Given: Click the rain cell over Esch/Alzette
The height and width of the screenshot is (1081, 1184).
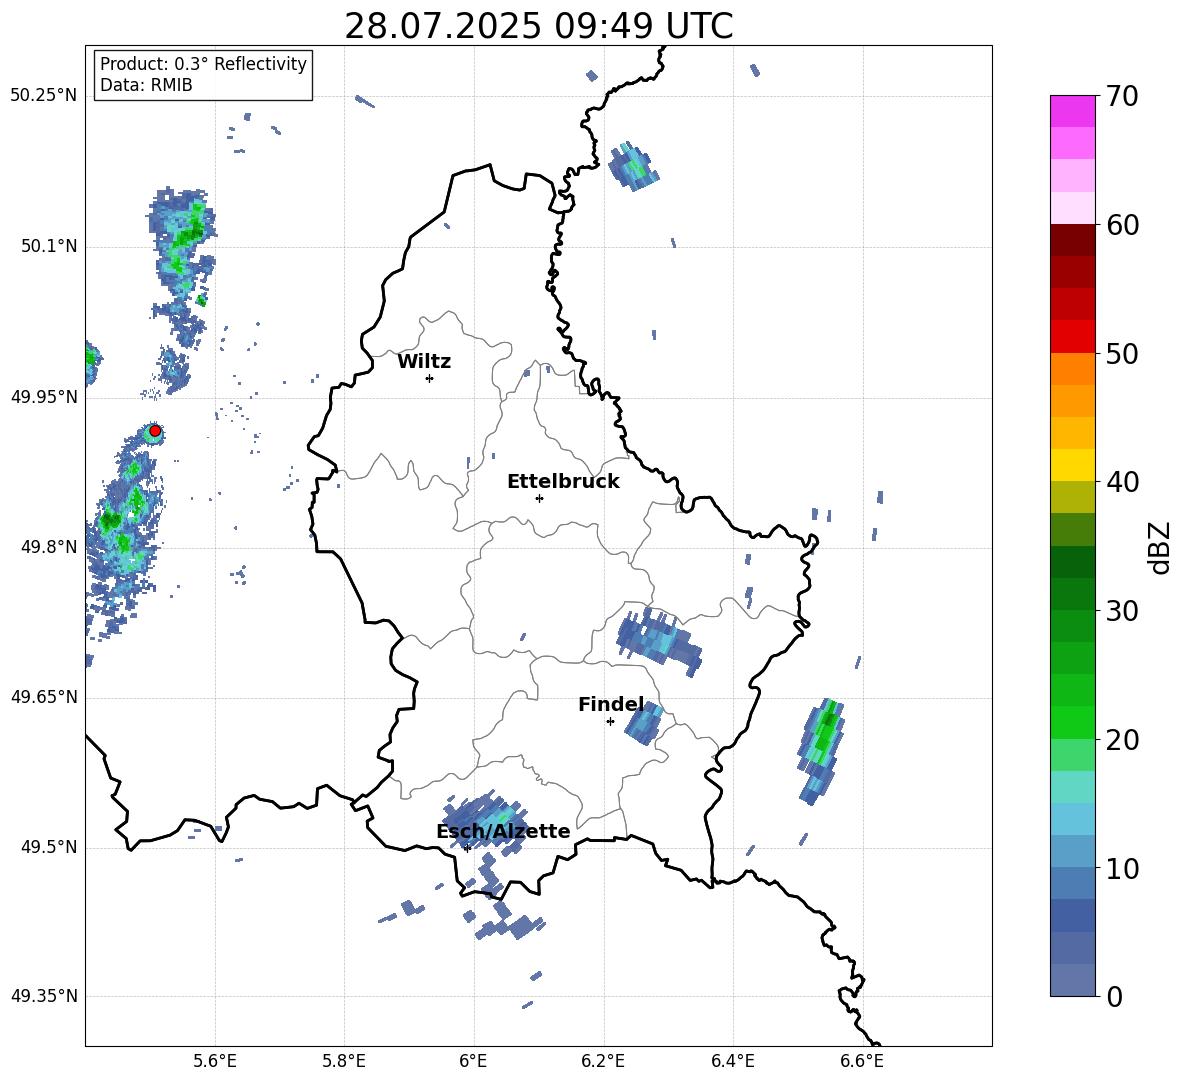Looking at the screenshot, I should click(x=485, y=819).
